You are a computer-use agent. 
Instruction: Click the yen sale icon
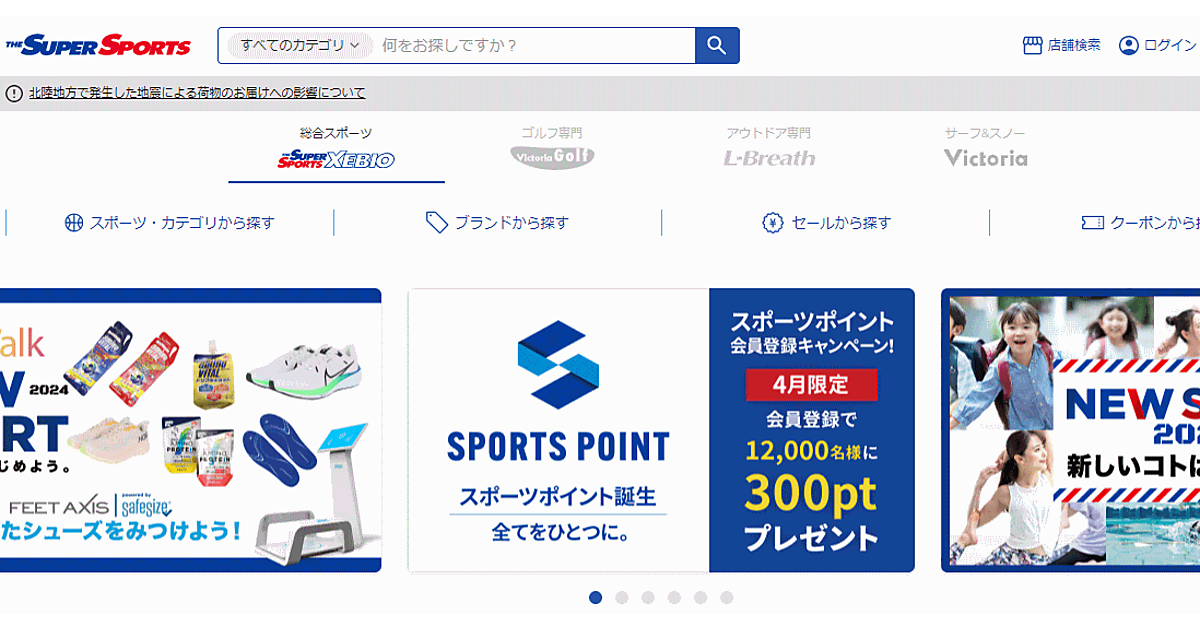pyautogui.click(x=772, y=223)
